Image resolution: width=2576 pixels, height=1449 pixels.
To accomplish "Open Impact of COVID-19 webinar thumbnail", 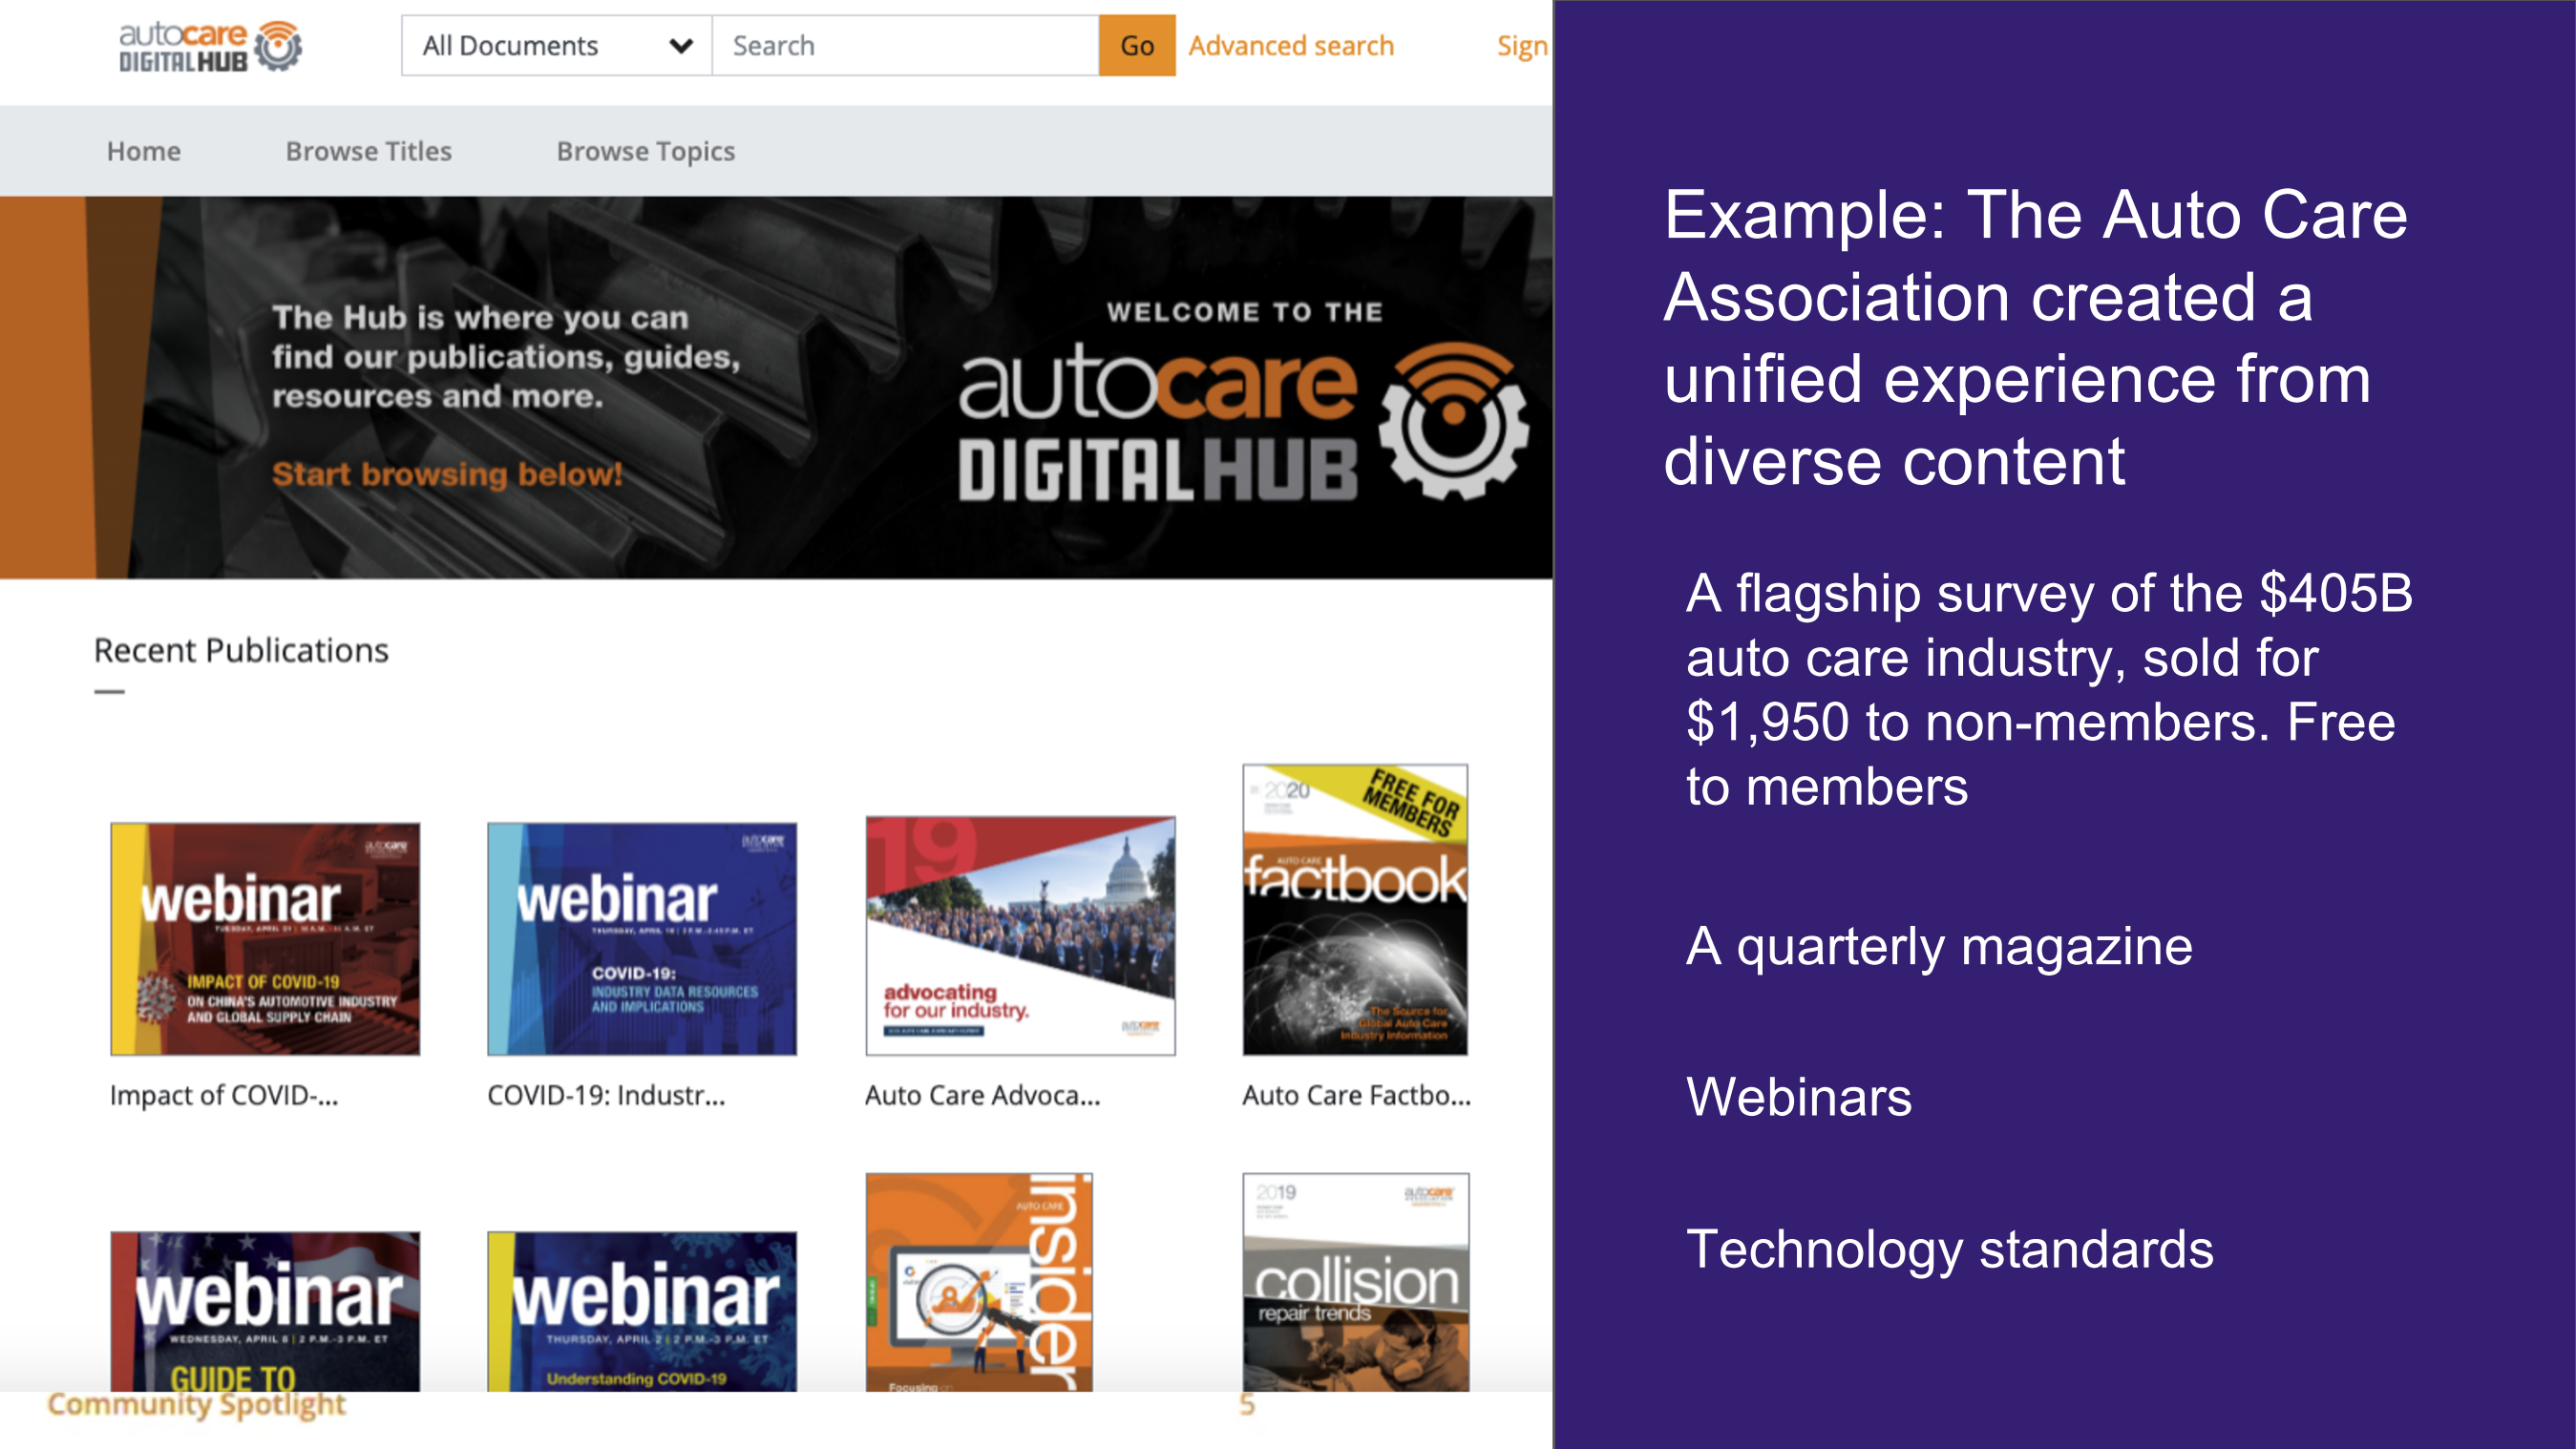I will pyautogui.click(x=265, y=939).
